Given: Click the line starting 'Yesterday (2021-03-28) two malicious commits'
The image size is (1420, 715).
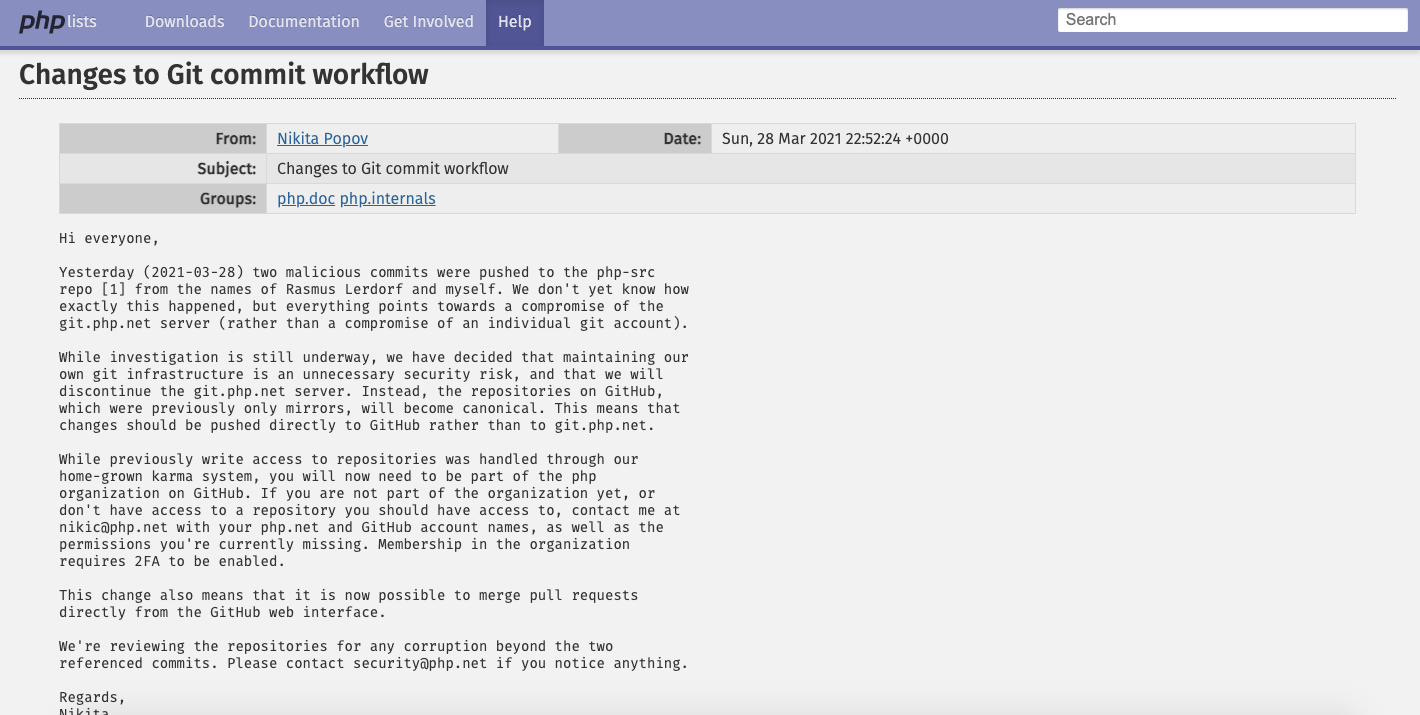Looking at the screenshot, I should tap(357, 273).
